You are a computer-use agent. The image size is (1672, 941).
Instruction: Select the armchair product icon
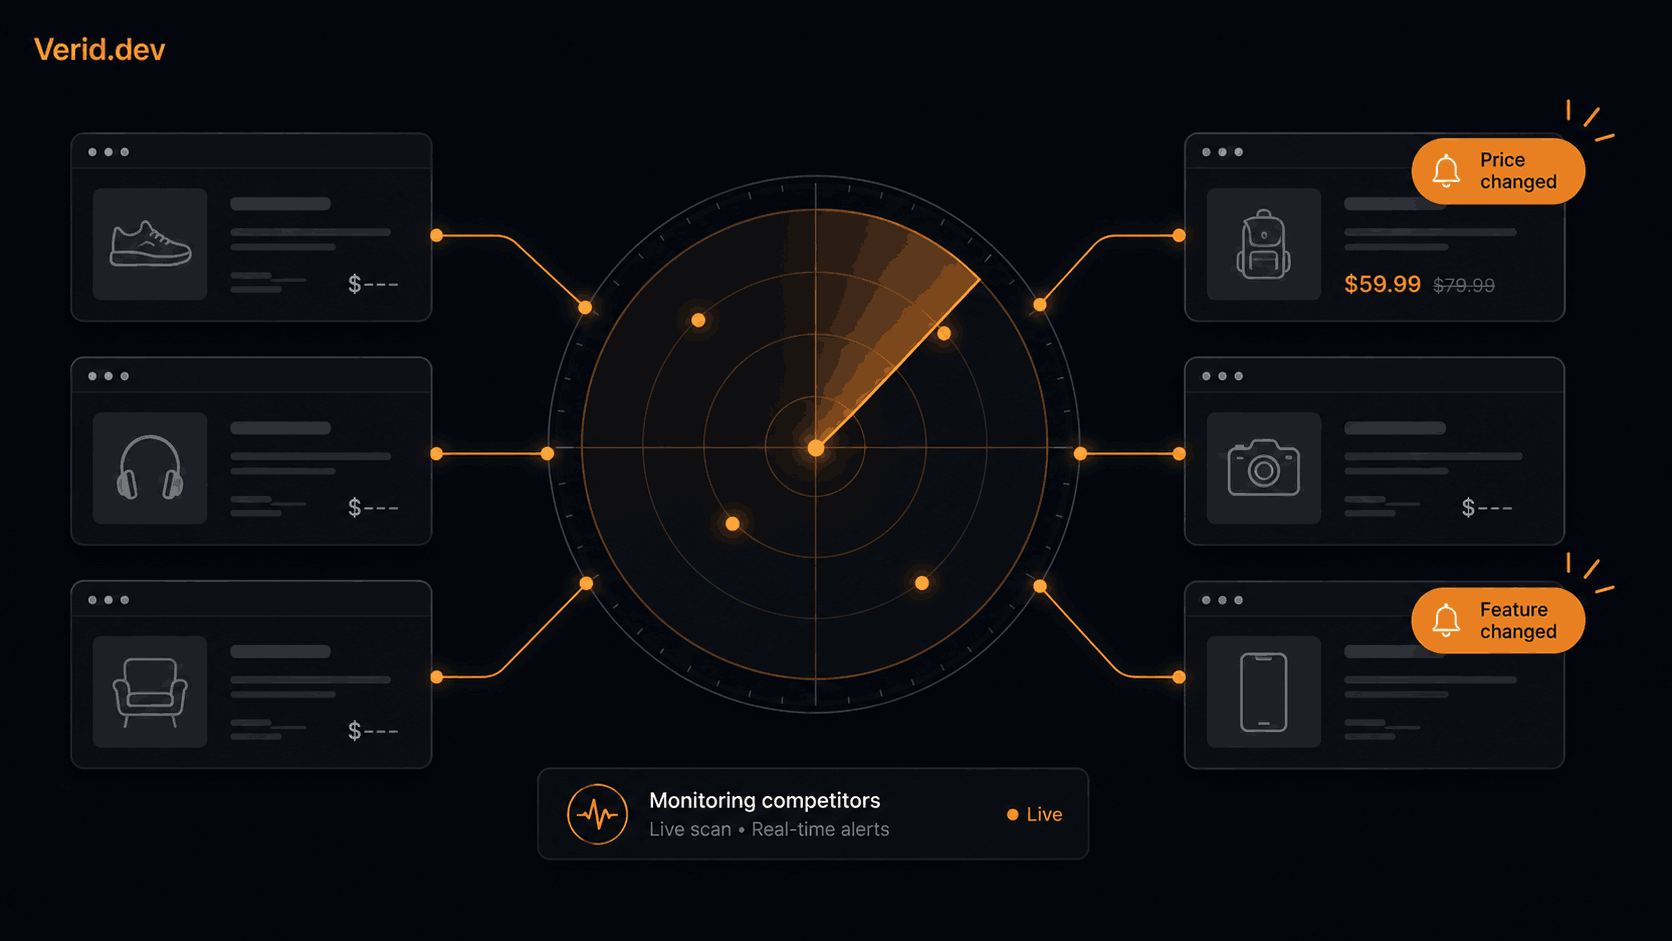point(150,692)
